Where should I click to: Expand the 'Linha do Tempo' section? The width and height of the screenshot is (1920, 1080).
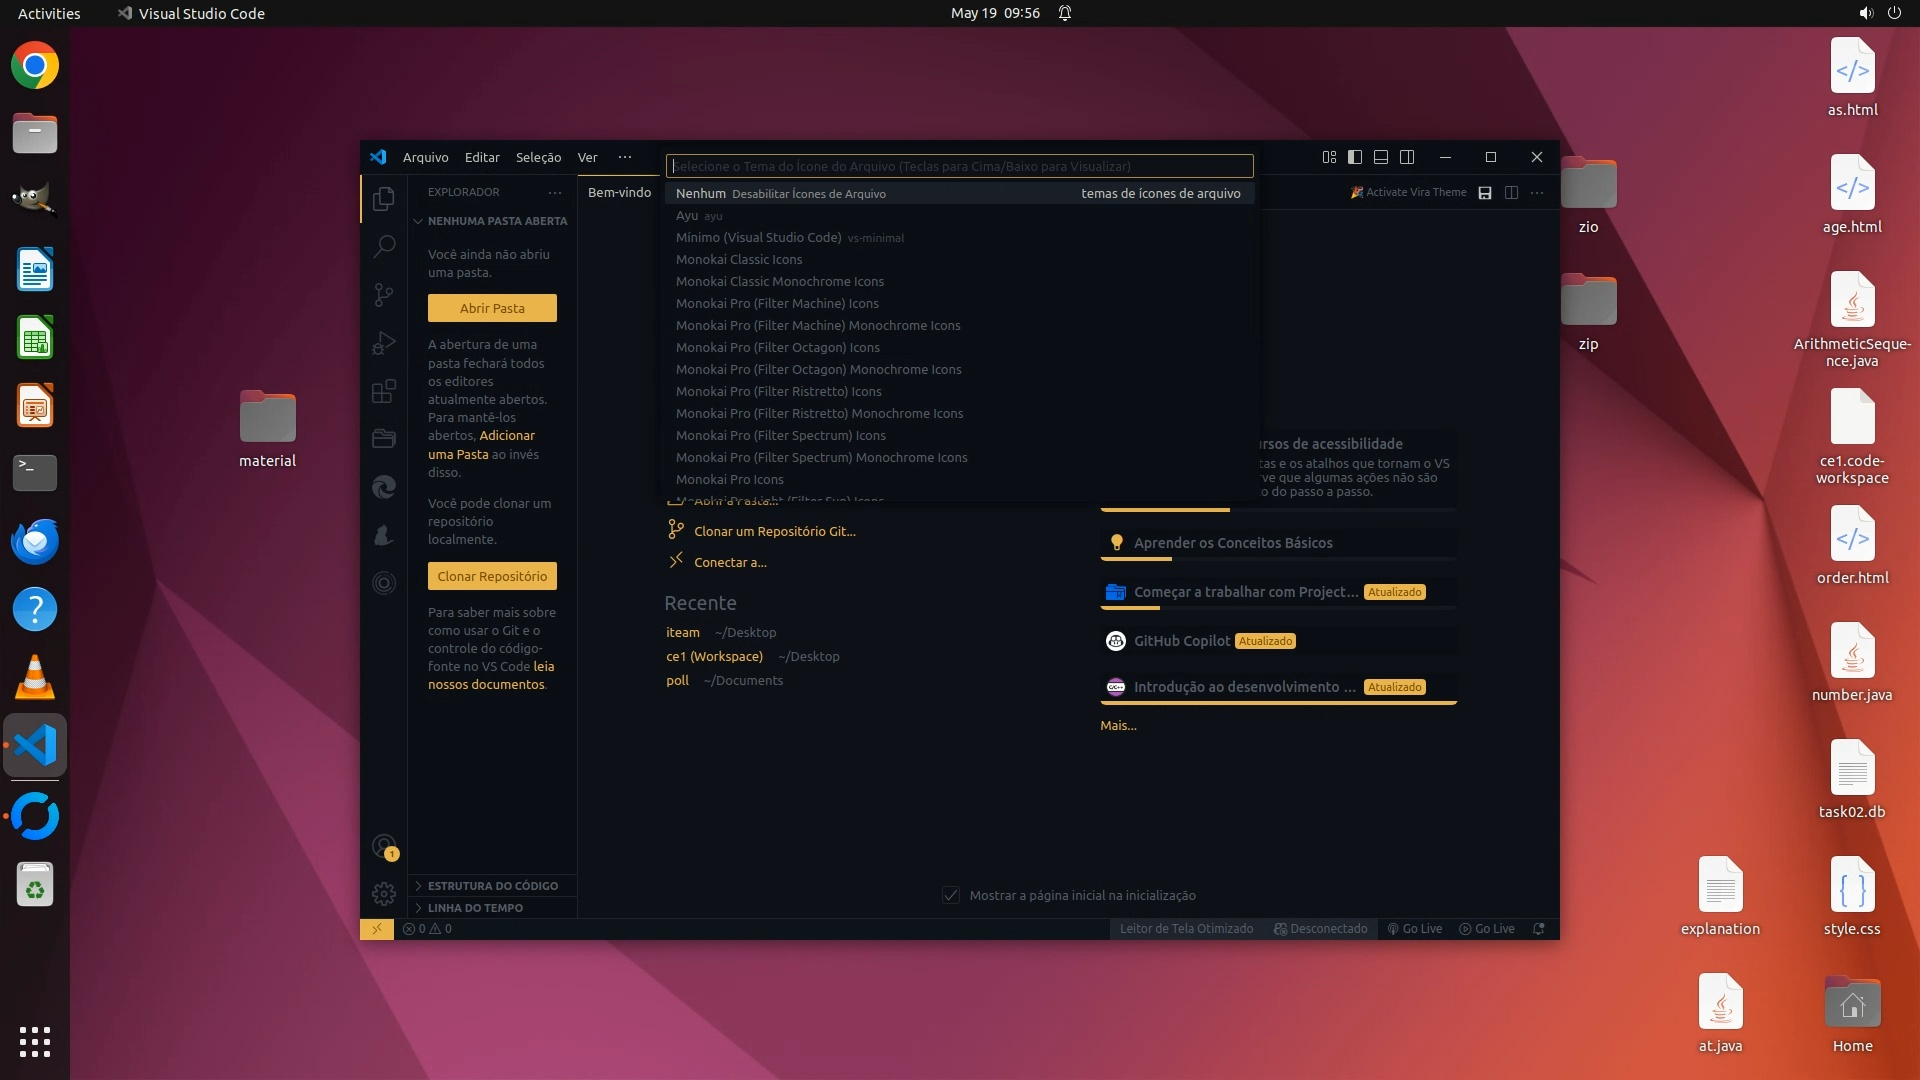(475, 908)
